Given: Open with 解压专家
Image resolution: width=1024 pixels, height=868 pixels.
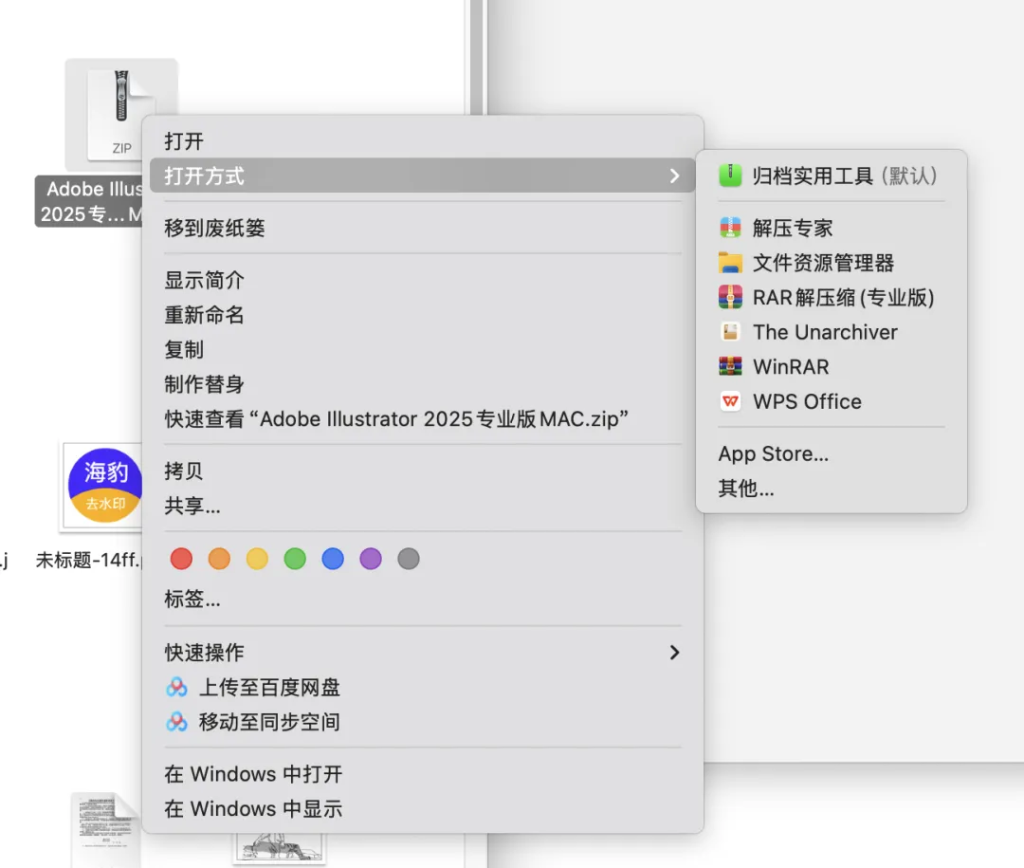Looking at the screenshot, I should point(831,228).
